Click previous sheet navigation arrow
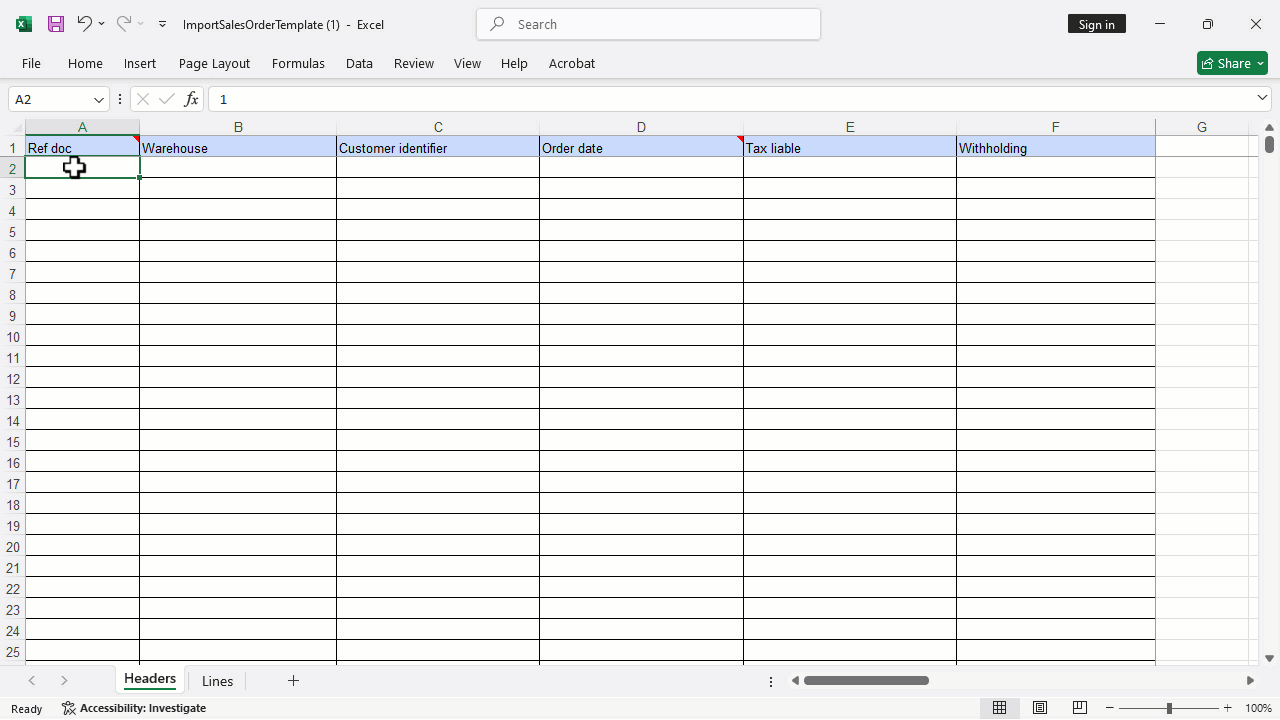 coord(32,680)
